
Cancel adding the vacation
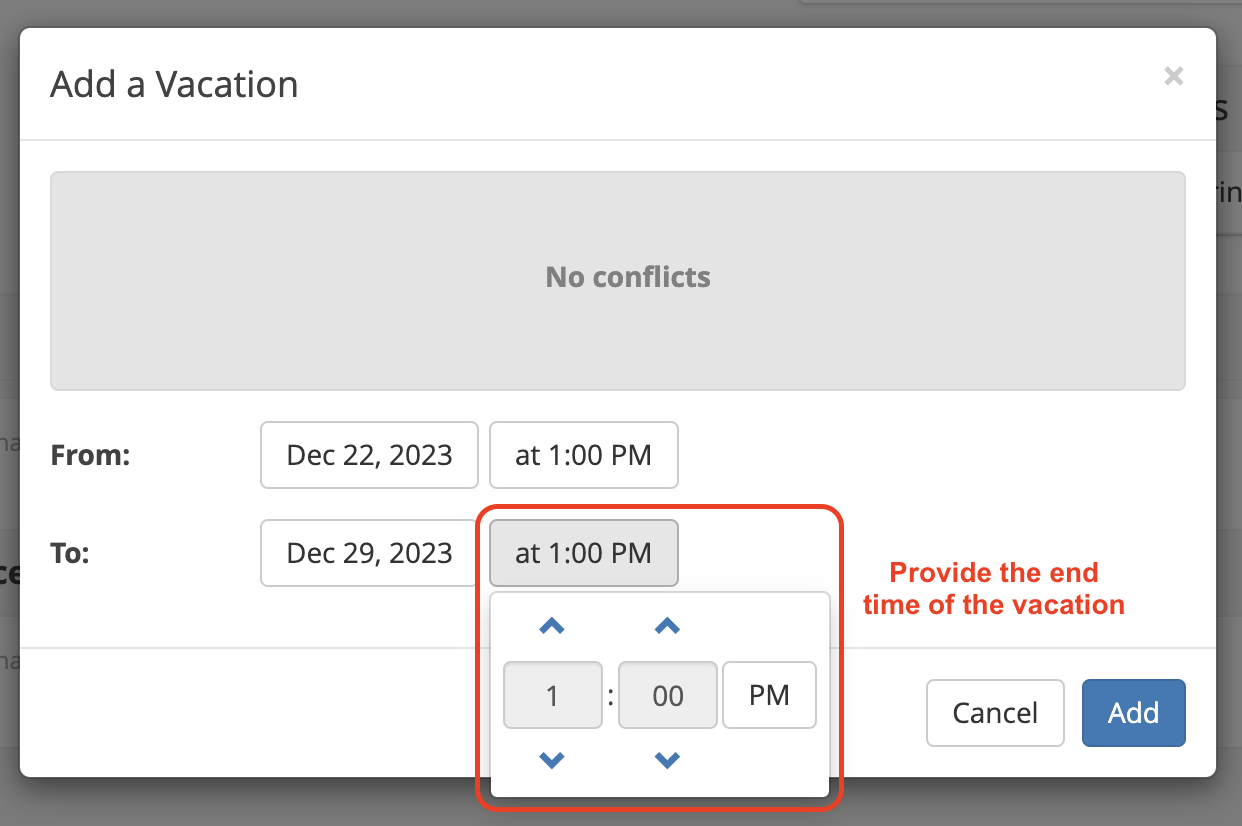(995, 713)
